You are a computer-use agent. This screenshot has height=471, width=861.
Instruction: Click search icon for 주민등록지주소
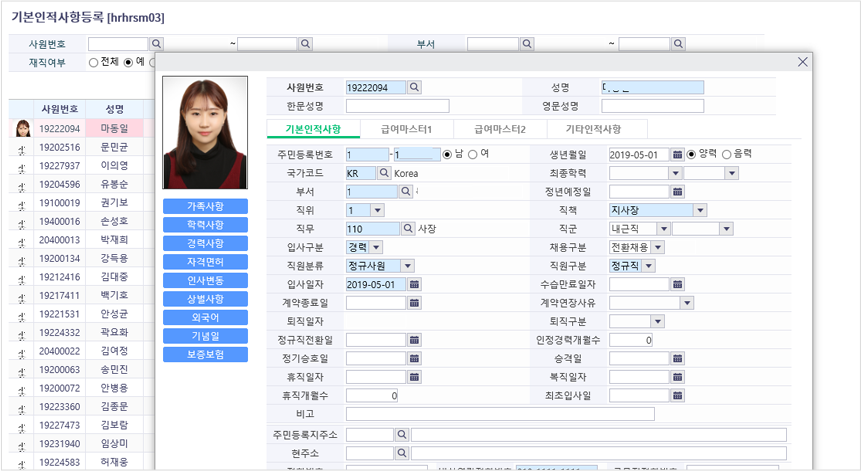(x=402, y=435)
